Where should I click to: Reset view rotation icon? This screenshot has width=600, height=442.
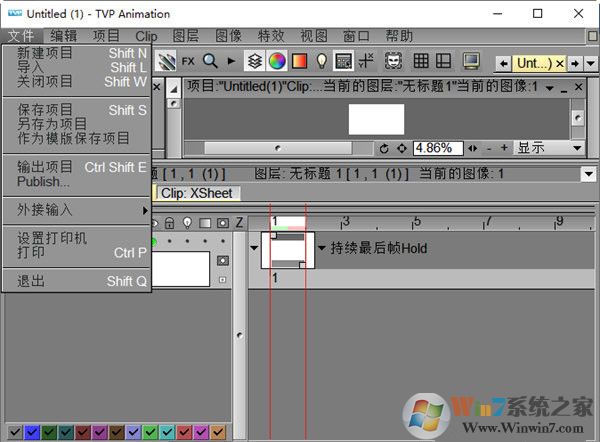(x=384, y=148)
